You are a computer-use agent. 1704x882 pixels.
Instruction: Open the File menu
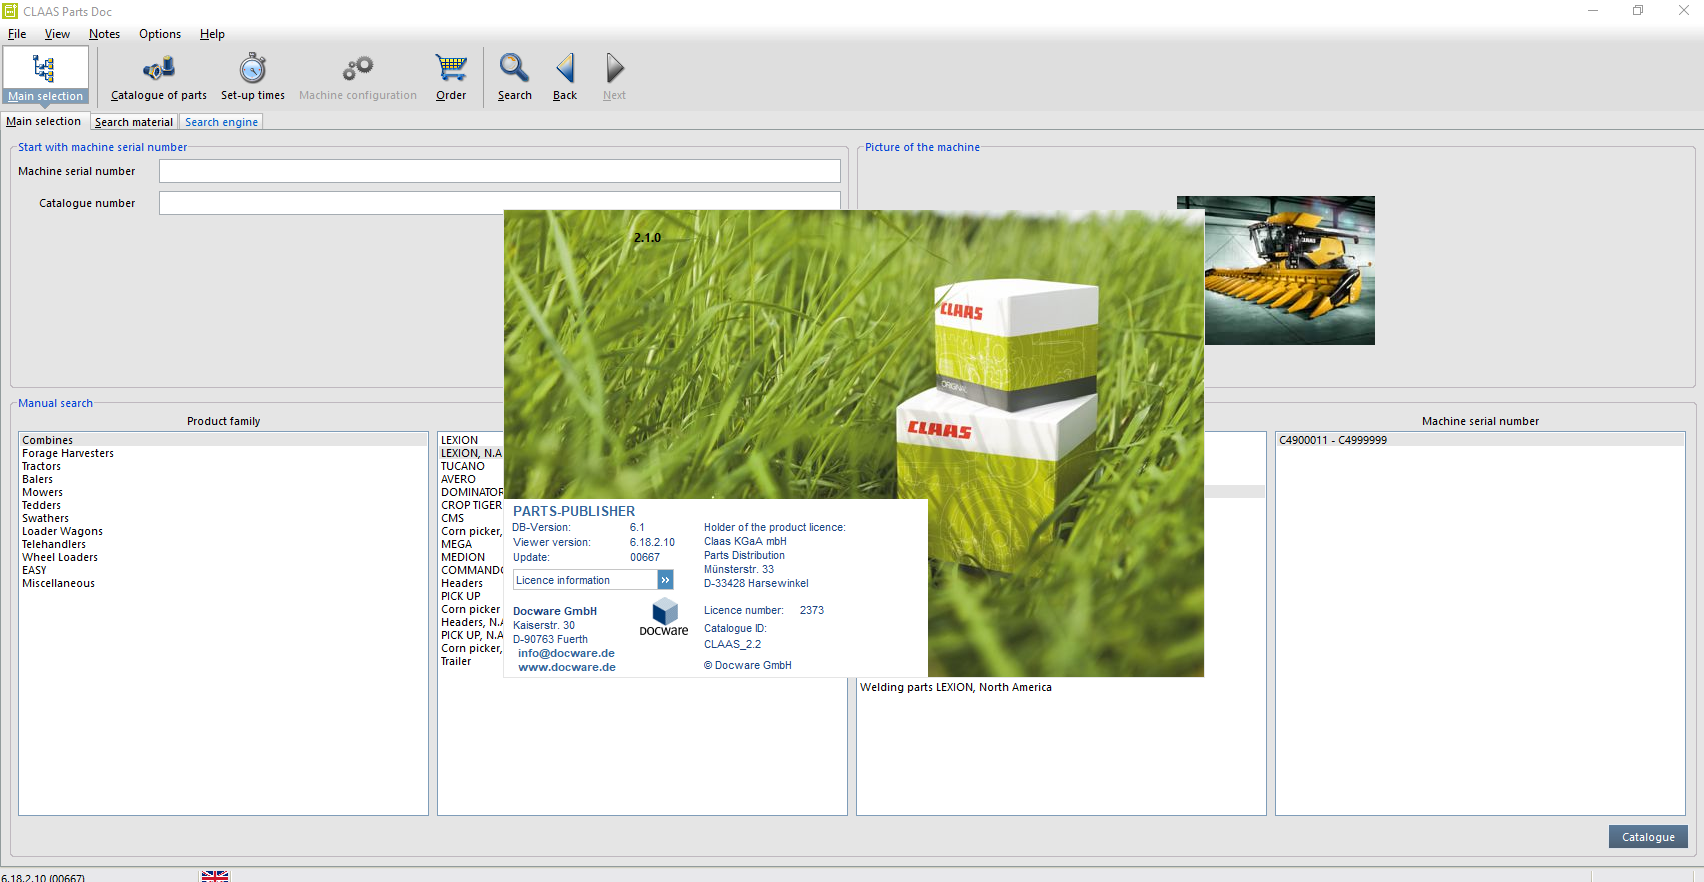pyautogui.click(x=17, y=34)
